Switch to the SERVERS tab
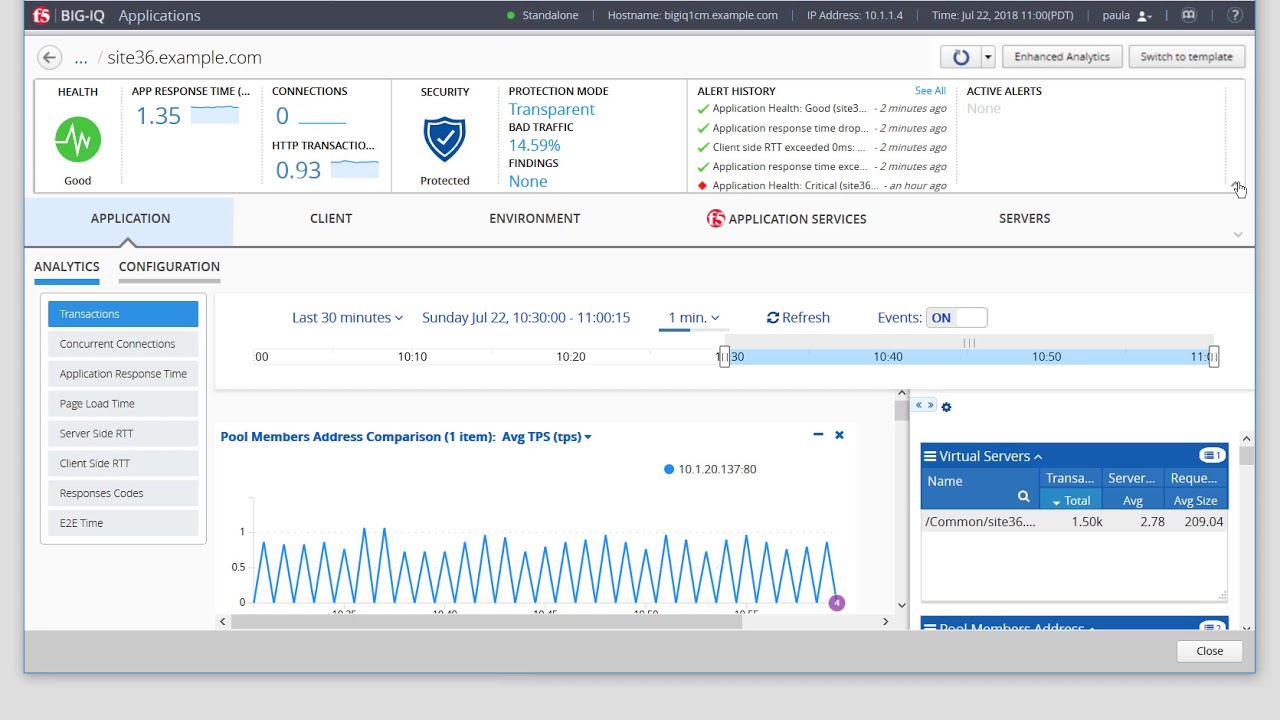This screenshot has height=720, width=1280. (x=1024, y=218)
